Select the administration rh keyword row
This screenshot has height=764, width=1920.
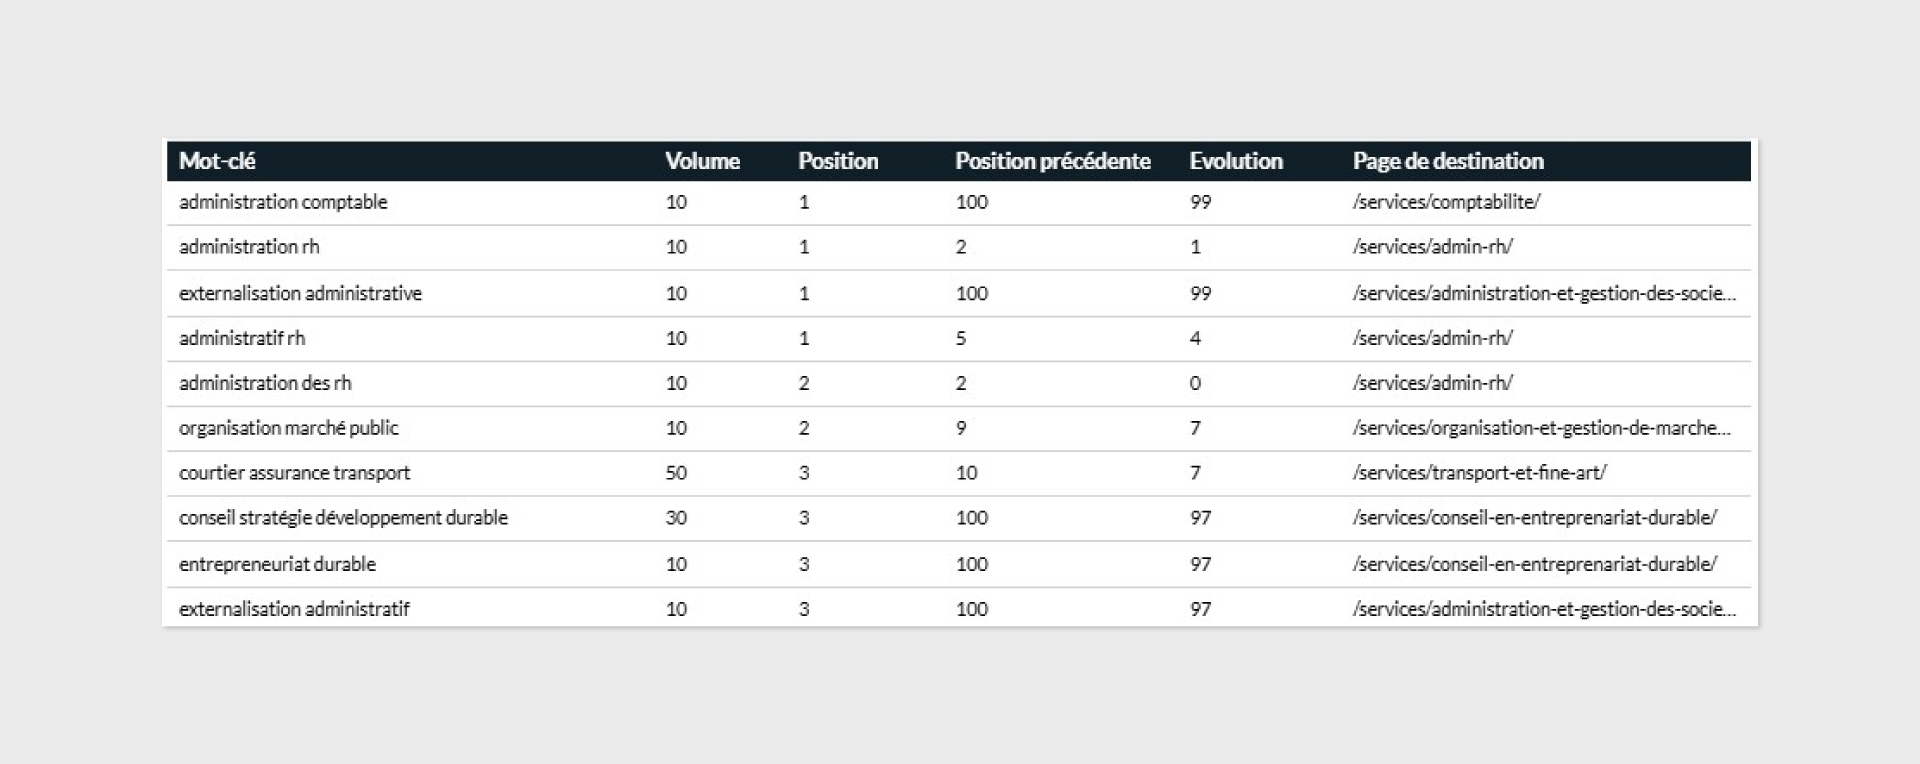coord(958,247)
